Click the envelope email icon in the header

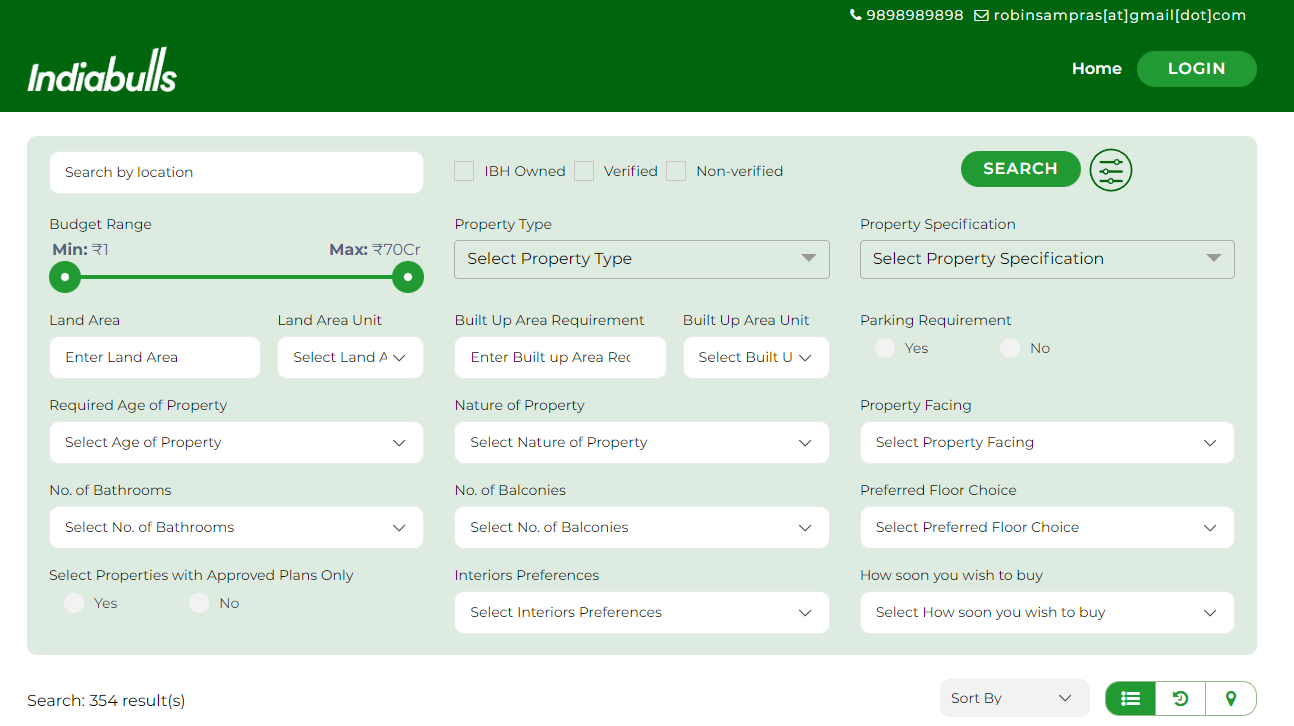[981, 15]
